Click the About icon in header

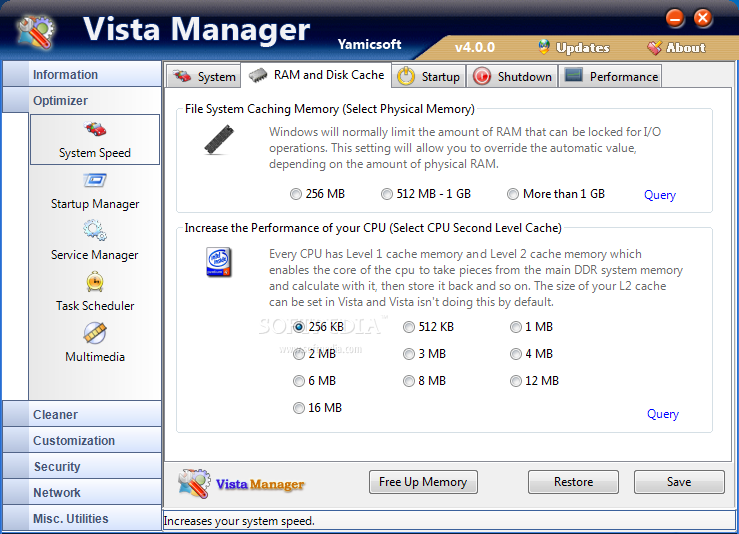(654, 47)
